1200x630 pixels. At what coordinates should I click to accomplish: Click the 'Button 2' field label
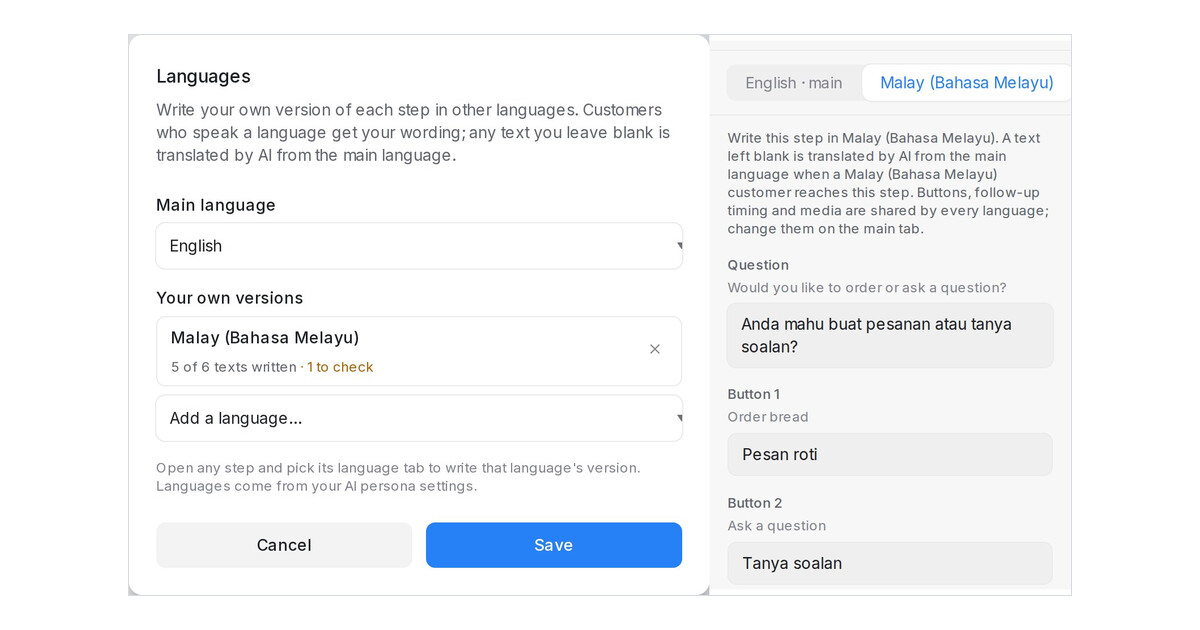(755, 503)
